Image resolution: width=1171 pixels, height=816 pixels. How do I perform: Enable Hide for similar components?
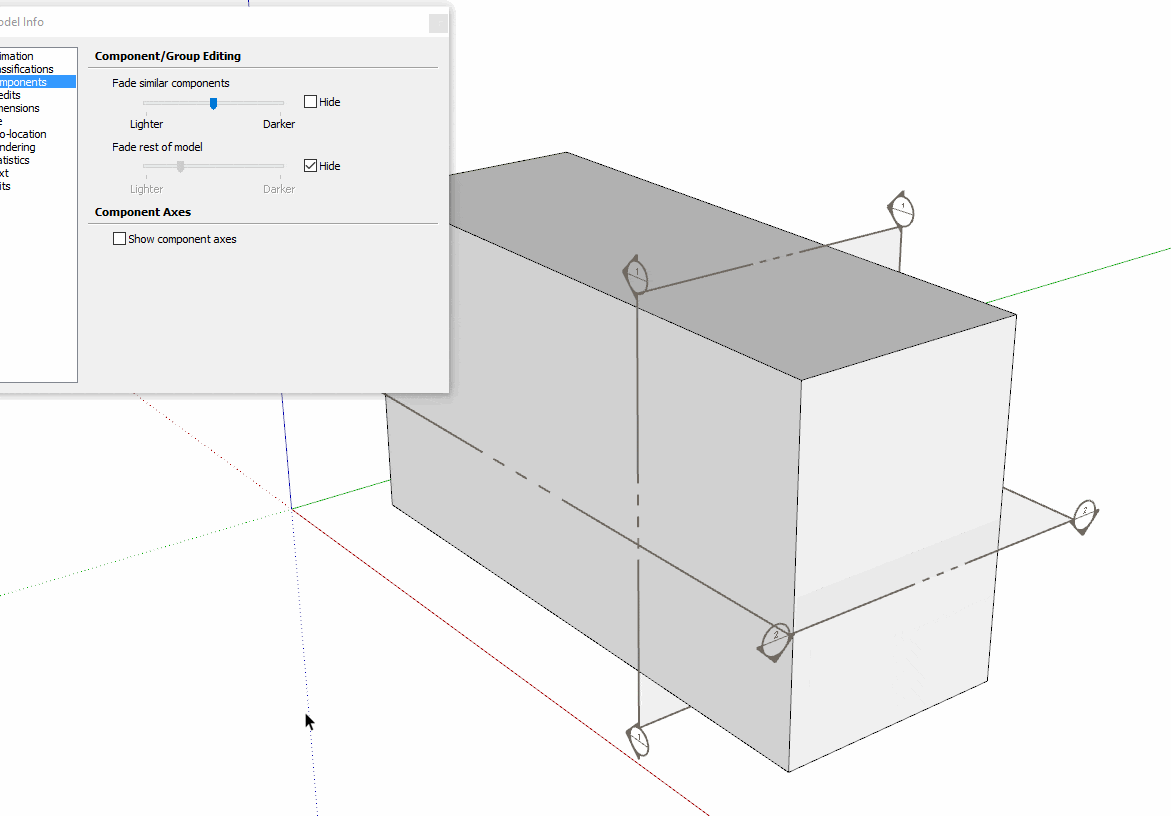pyautogui.click(x=310, y=101)
